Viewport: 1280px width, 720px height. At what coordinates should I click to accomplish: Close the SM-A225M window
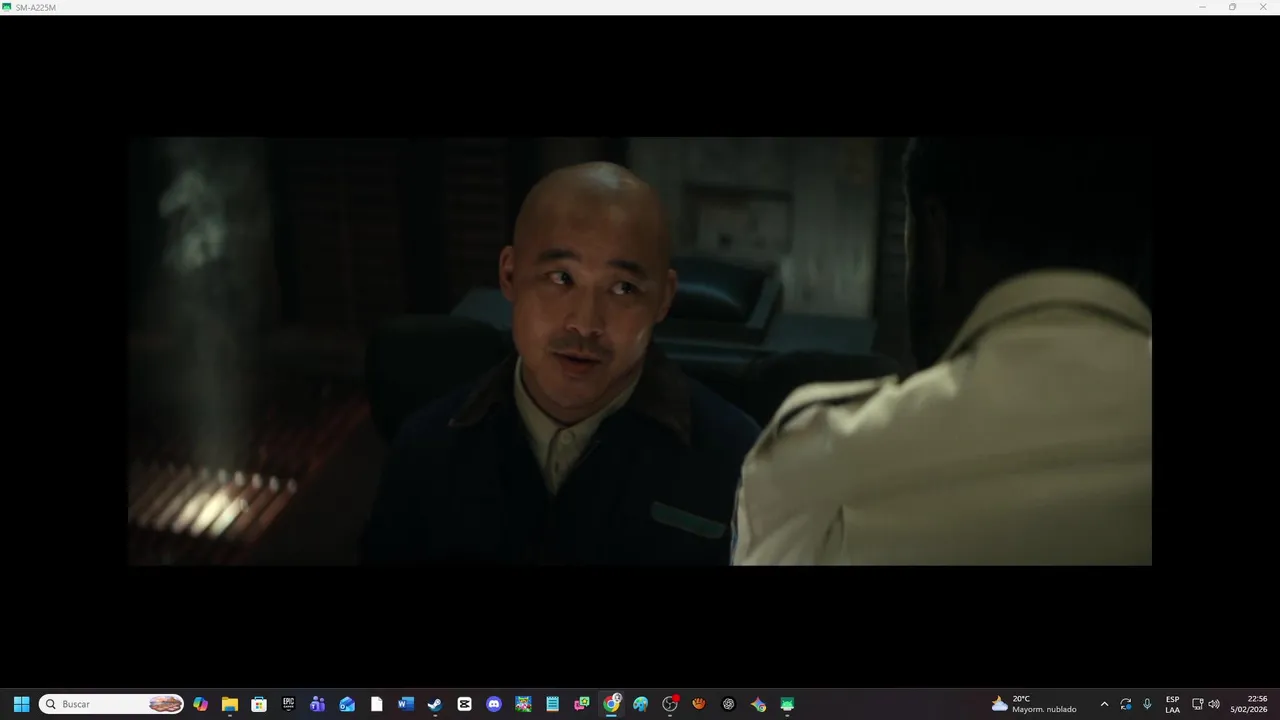click(1263, 7)
